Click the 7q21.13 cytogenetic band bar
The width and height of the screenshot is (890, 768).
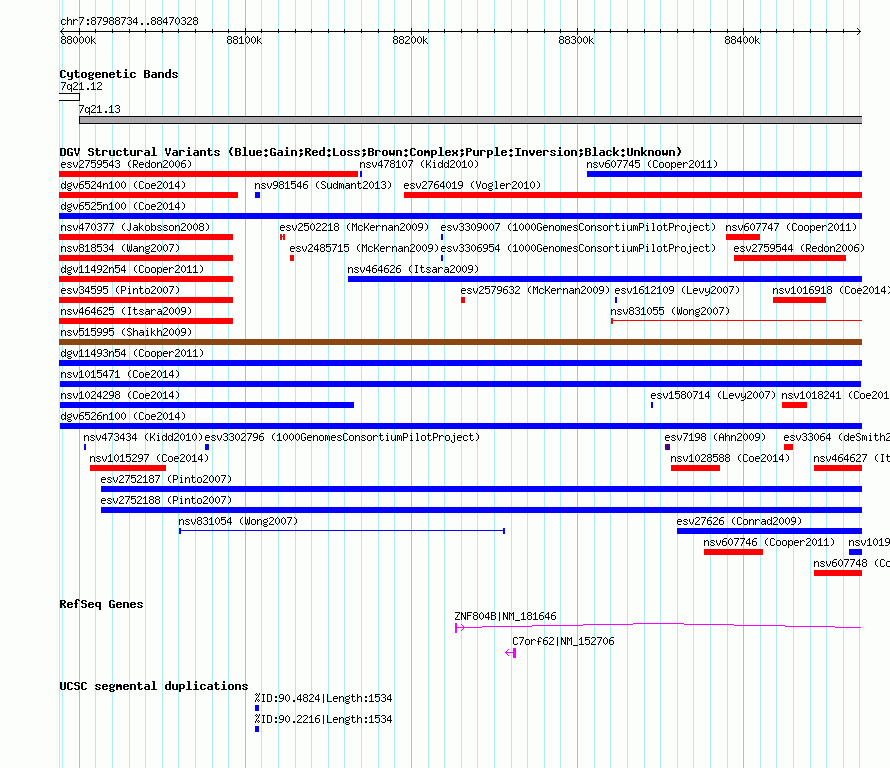point(471,120)
